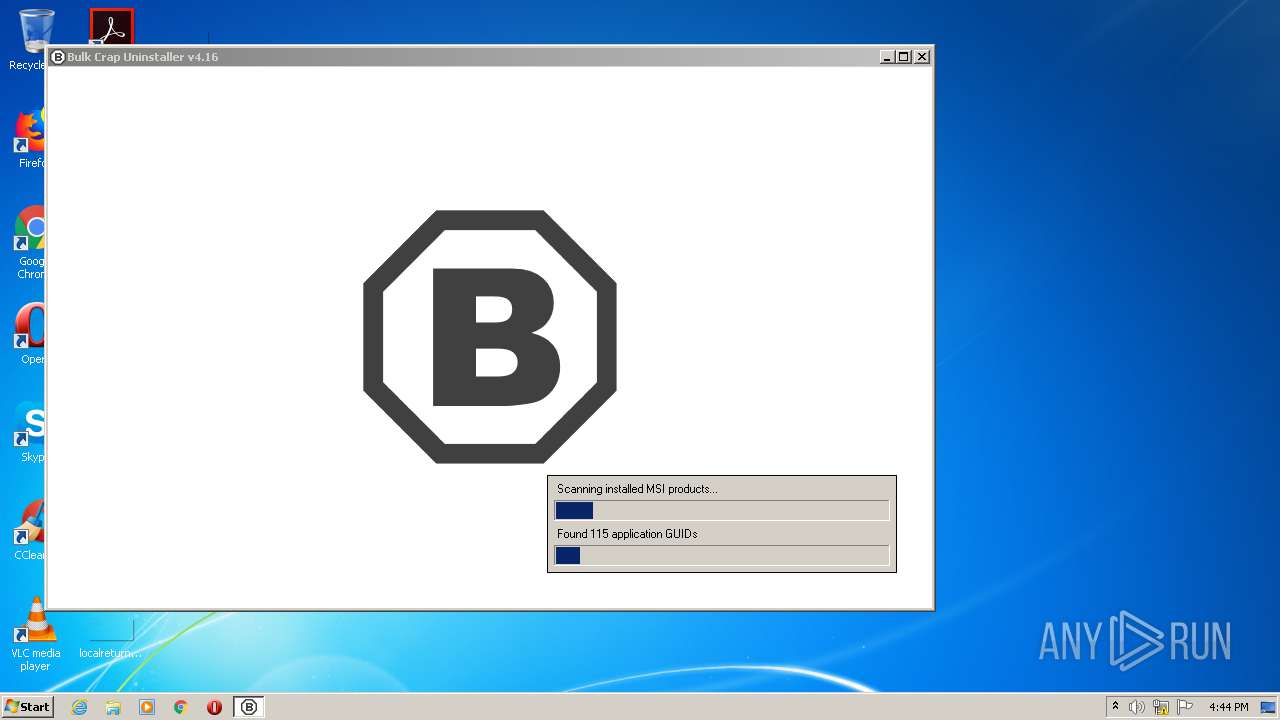Open Windows Explorer folder in taskbar
This screenshot has width=1280, height=720.
(113, 707)
